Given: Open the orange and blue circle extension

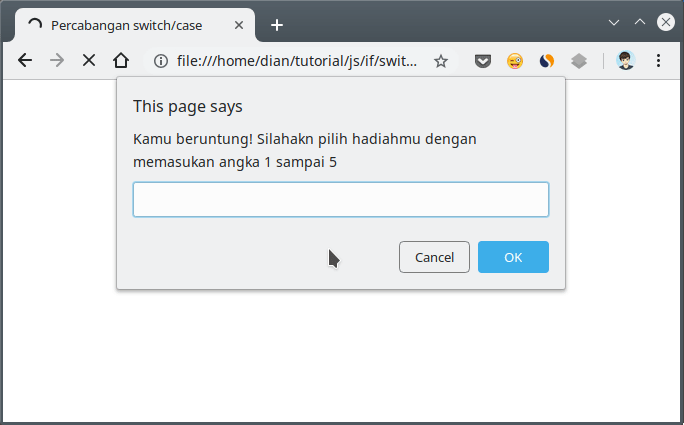Looking at the screenshot, I should click(x=546, y=61).
